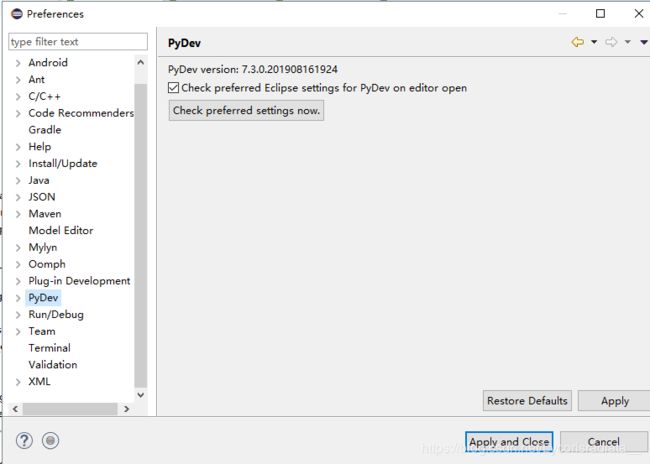Open the back history dropdown arrow
This screenshot has height=464, width=650.
[594, 42]
